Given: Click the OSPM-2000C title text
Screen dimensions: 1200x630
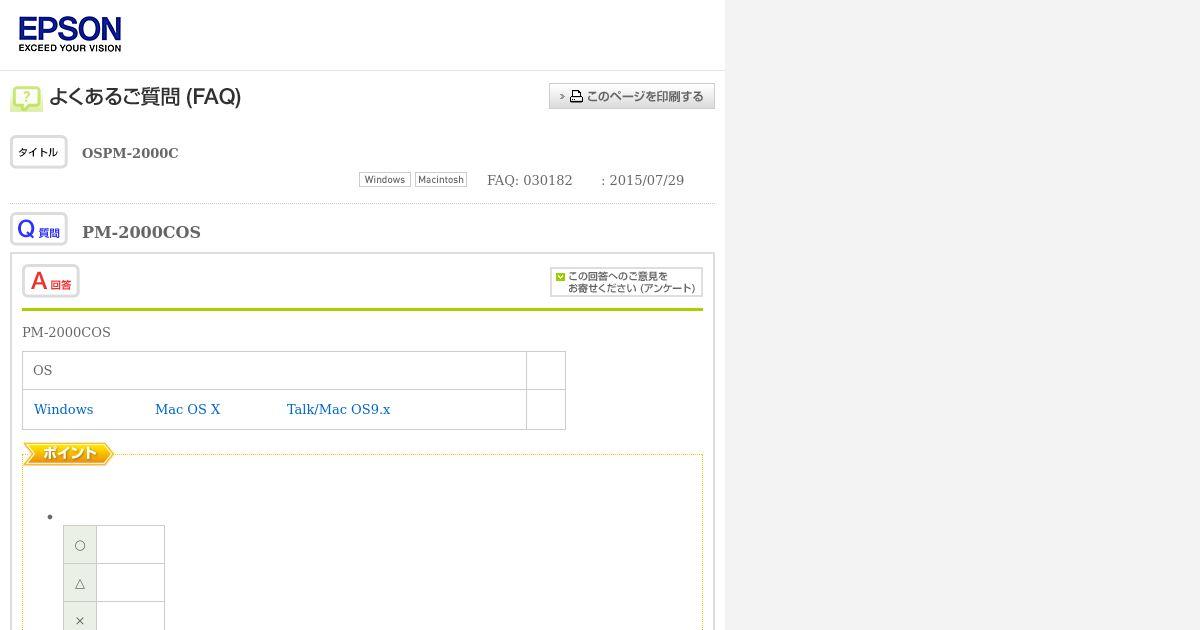Looking at the screenshot, I should [130, 153].
